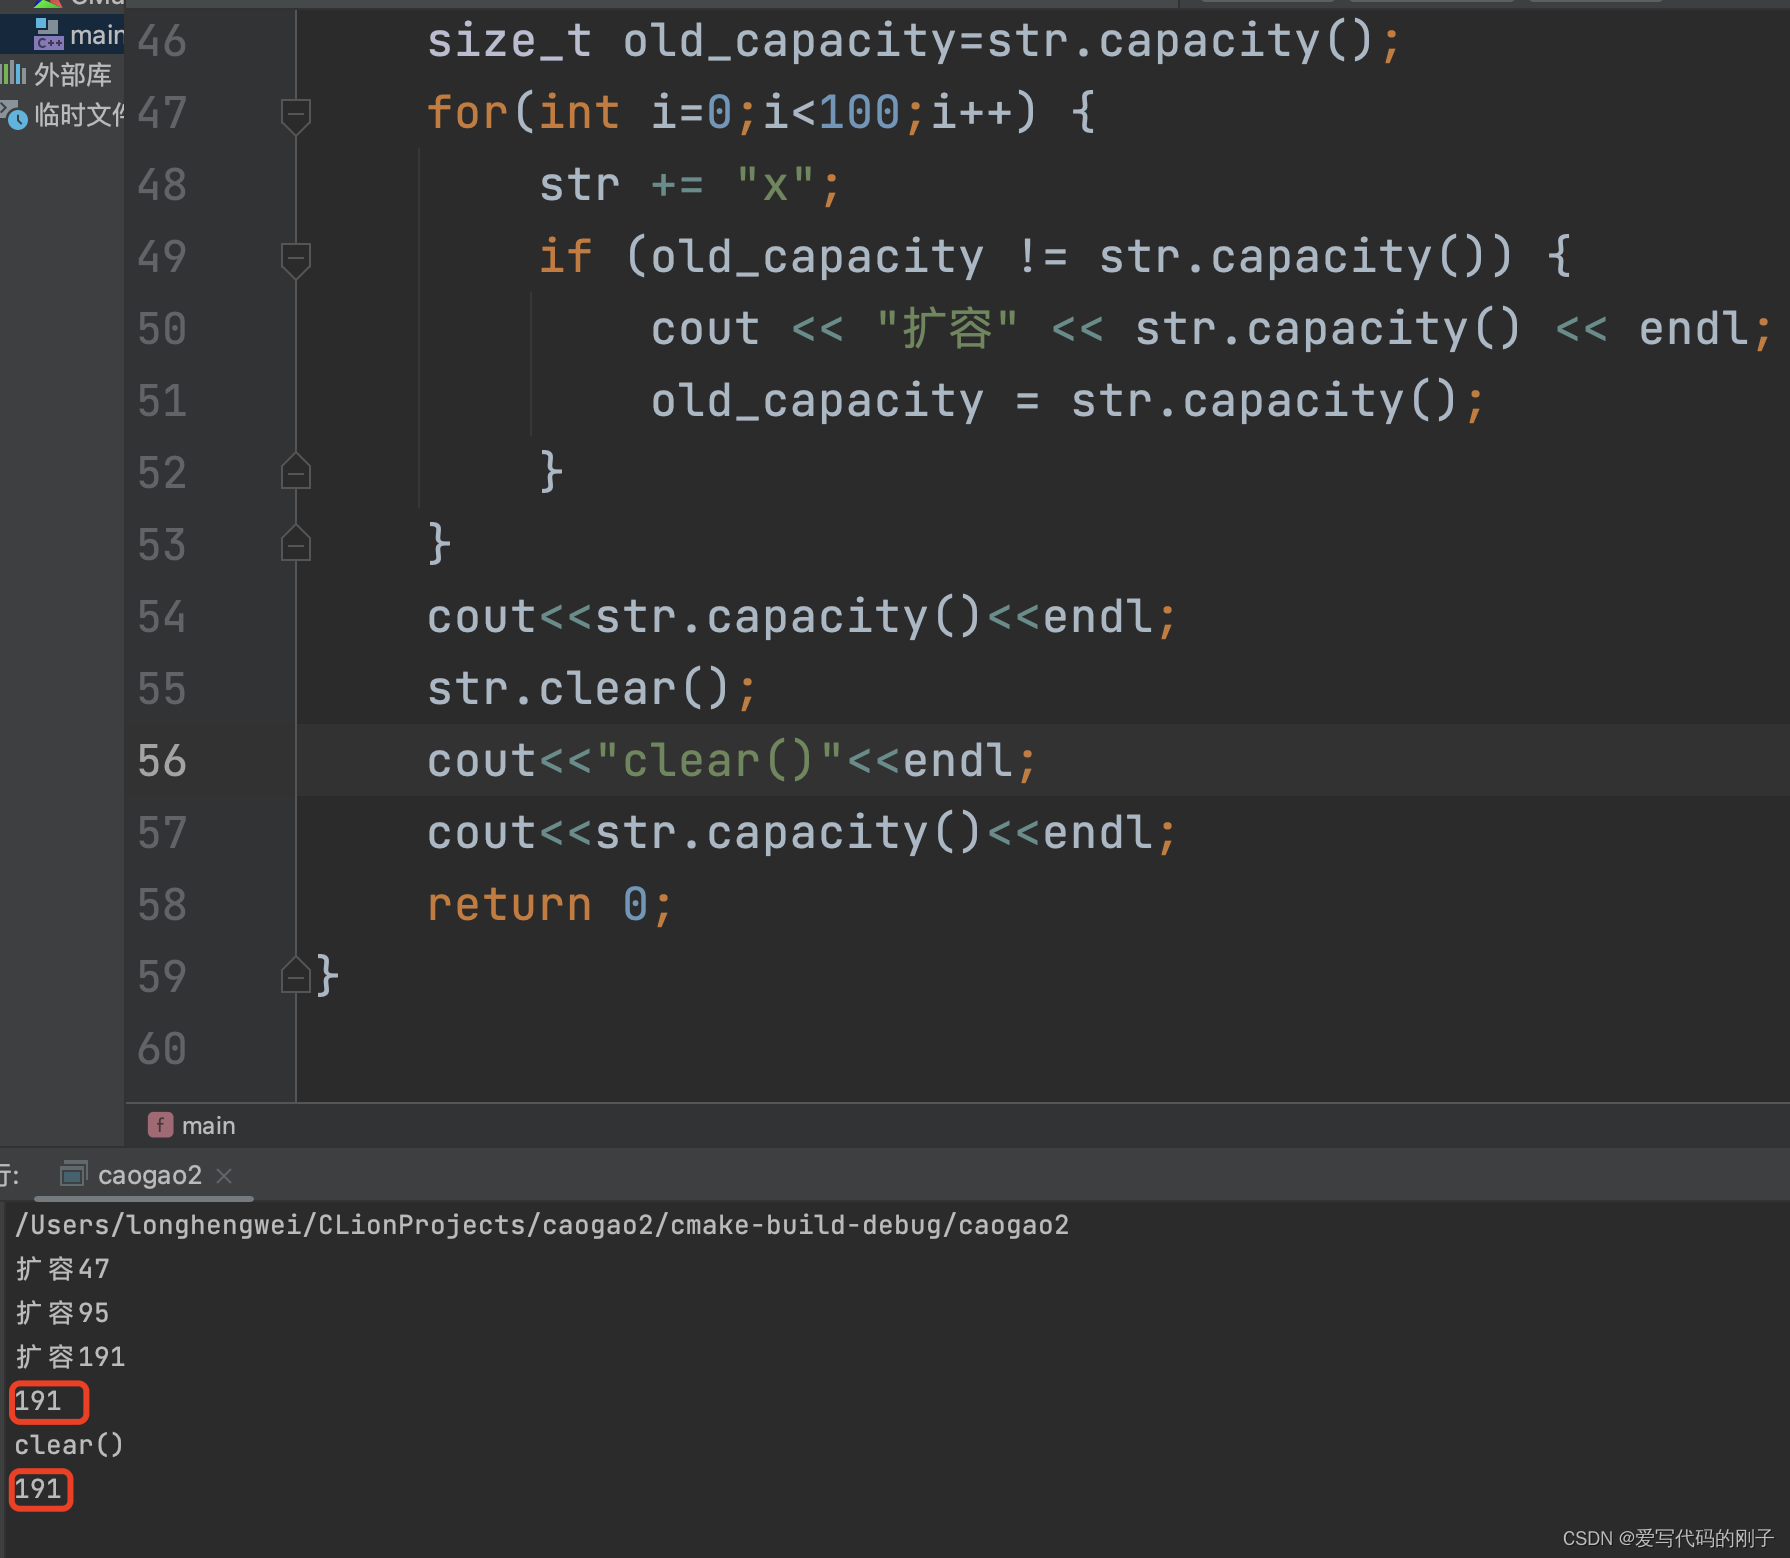Image resolution: width=1790 pixels, height=1558 pixels.
Task: Click the '扩容191' console output line
Action: click(x=70, y=1357)
